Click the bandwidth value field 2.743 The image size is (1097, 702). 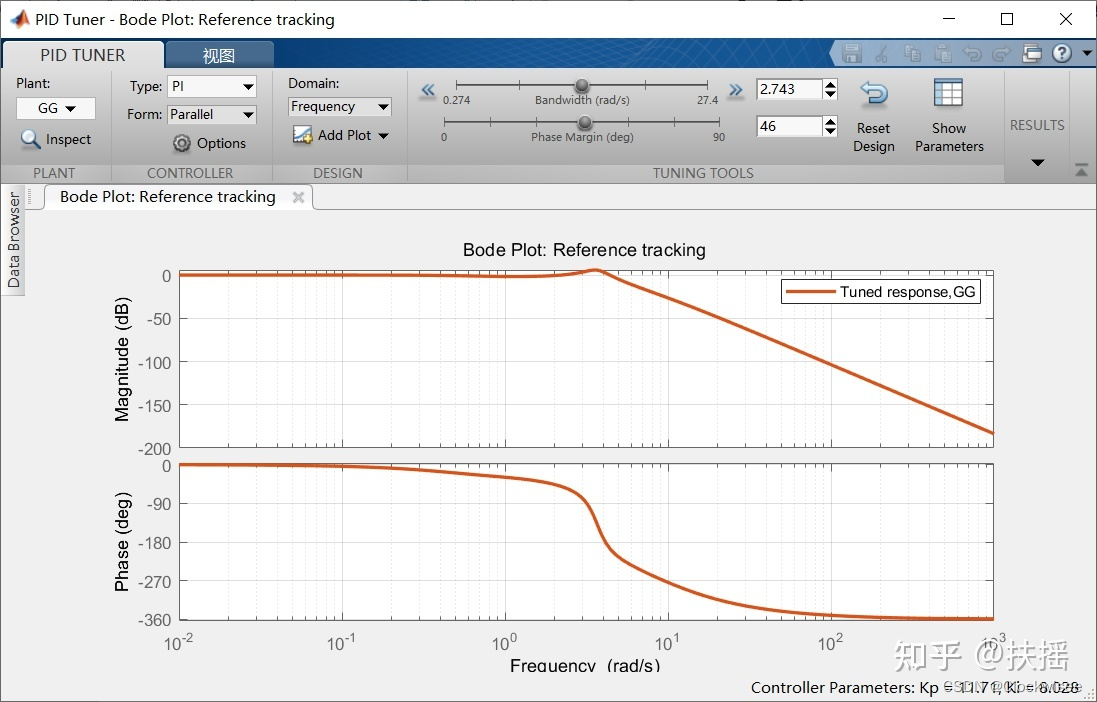tap(788, 89)
